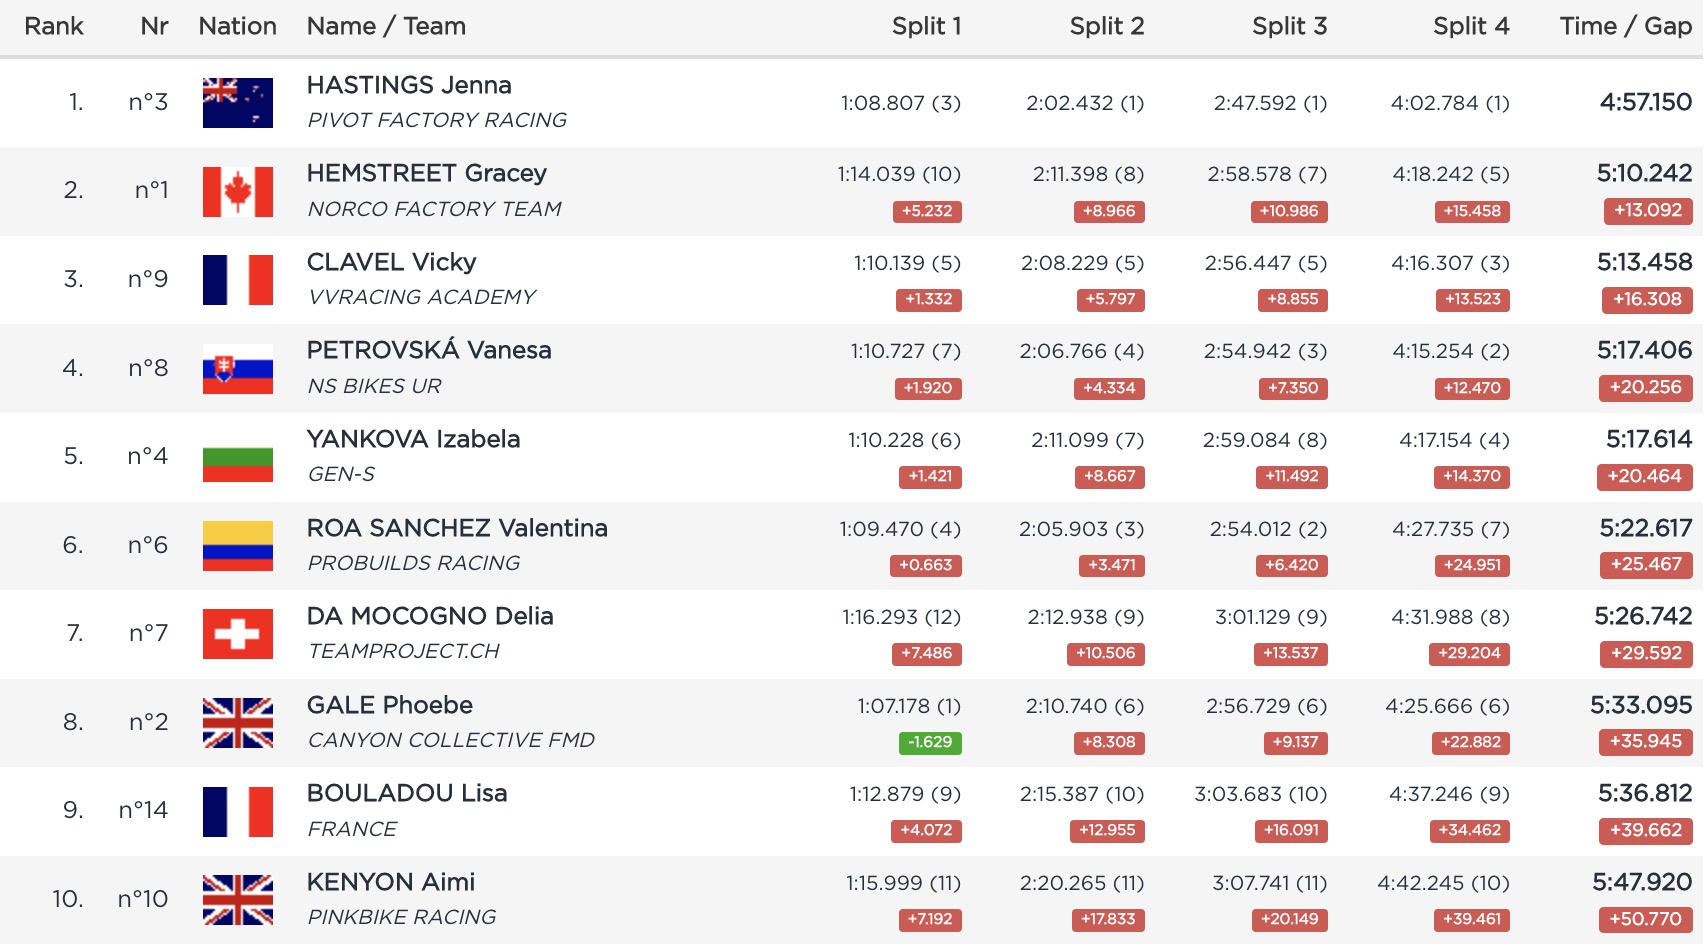
Task: Select rider name DA MOCOGNO Delia
Action: pyautogui.click(x=430, y=616)
